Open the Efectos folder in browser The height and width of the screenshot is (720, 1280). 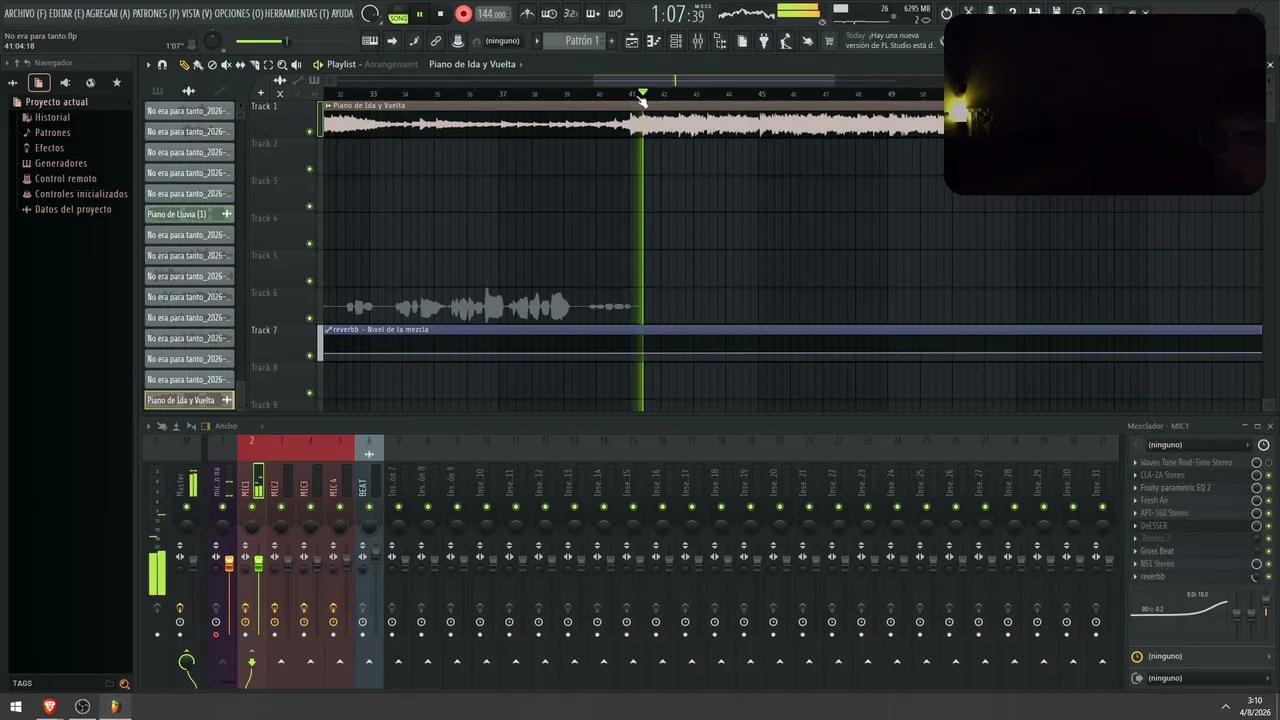point(49,148)
